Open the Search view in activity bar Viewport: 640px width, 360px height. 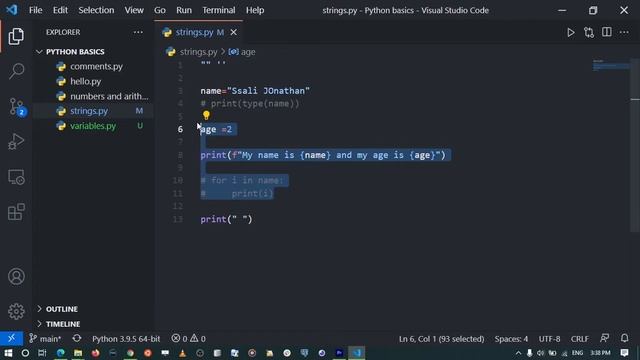point(16,71)
